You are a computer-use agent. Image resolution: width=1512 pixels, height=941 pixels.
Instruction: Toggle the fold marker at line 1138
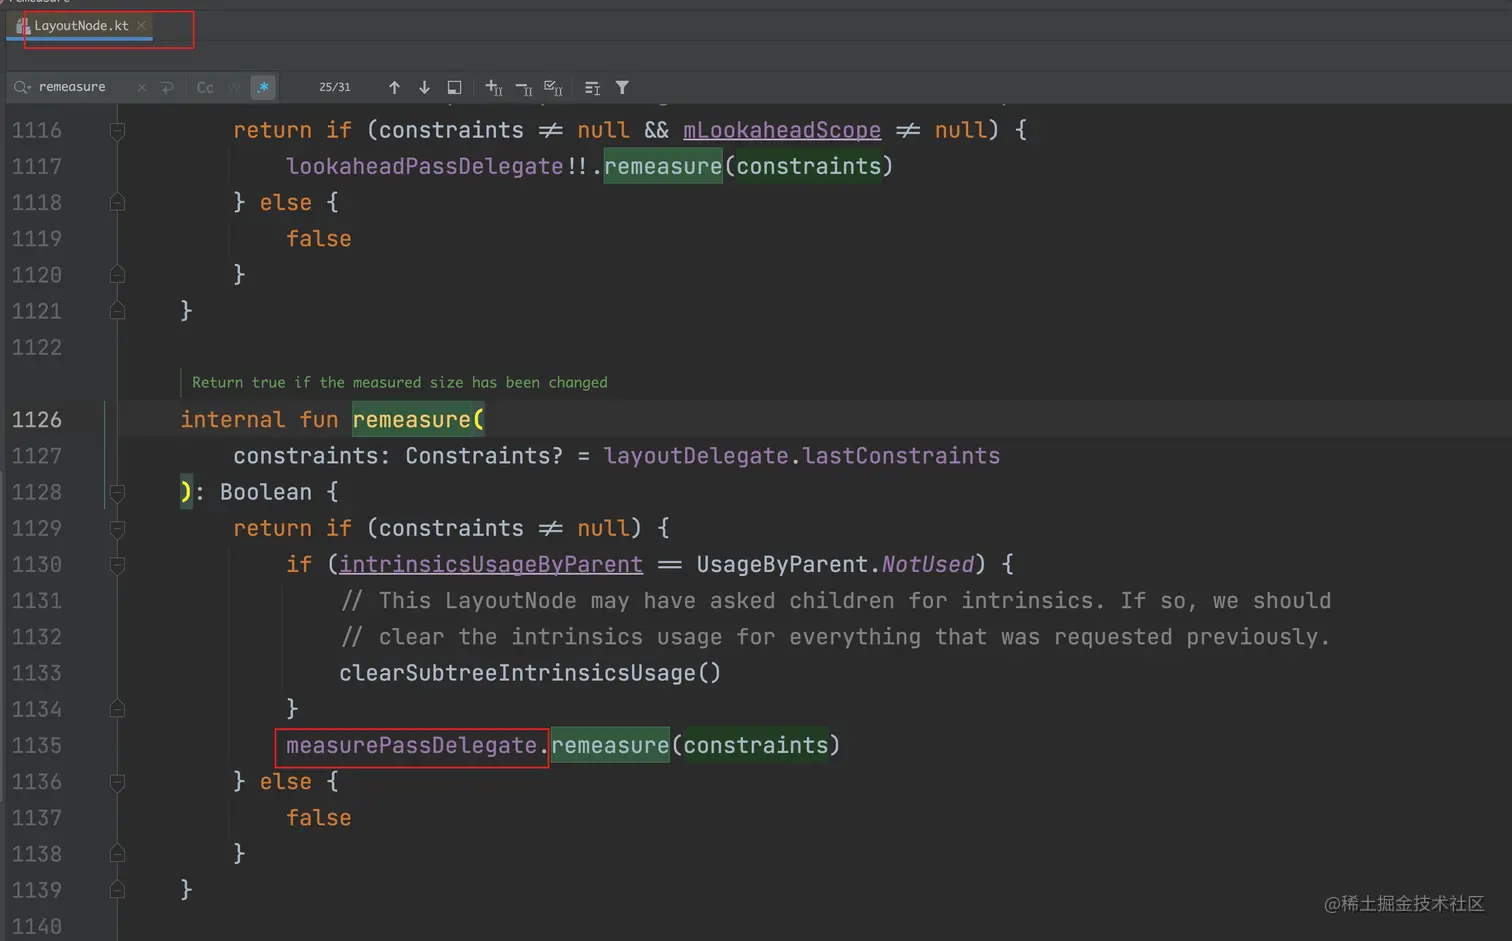pos(117,854)
